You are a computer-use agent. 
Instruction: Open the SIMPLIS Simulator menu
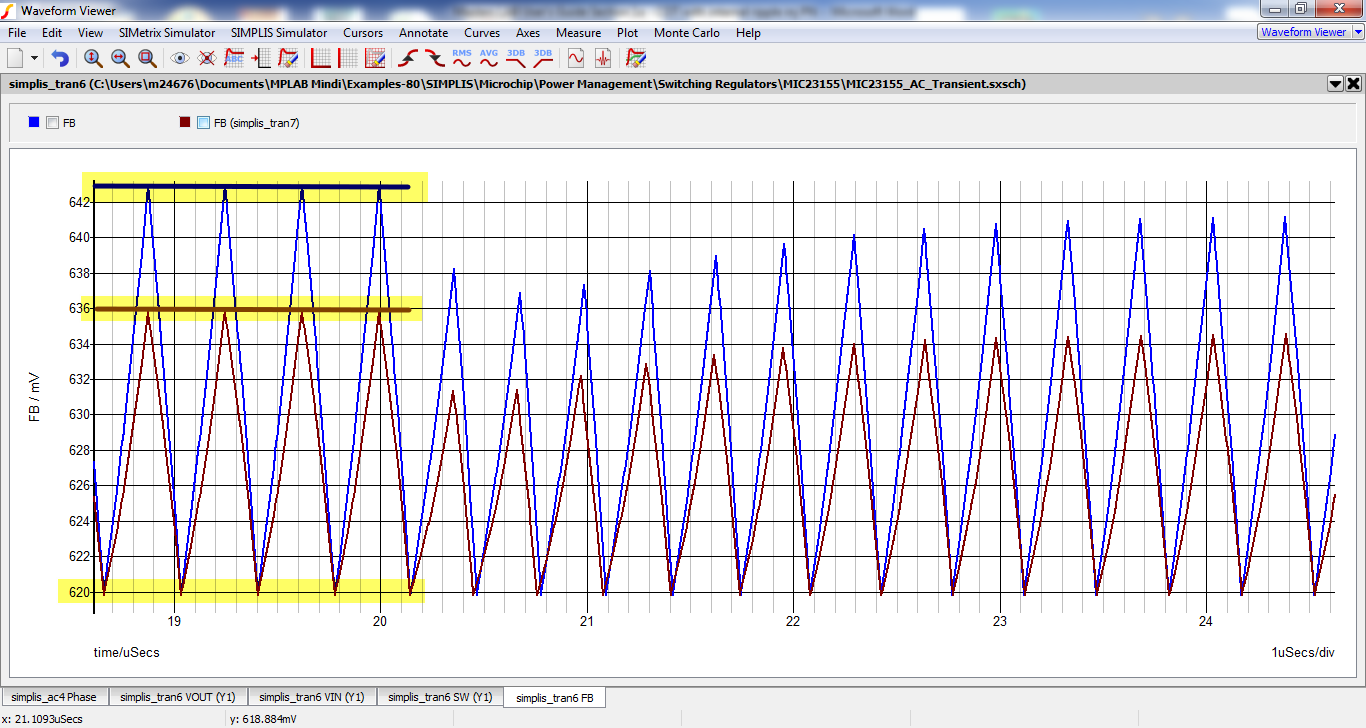(279, 32)
